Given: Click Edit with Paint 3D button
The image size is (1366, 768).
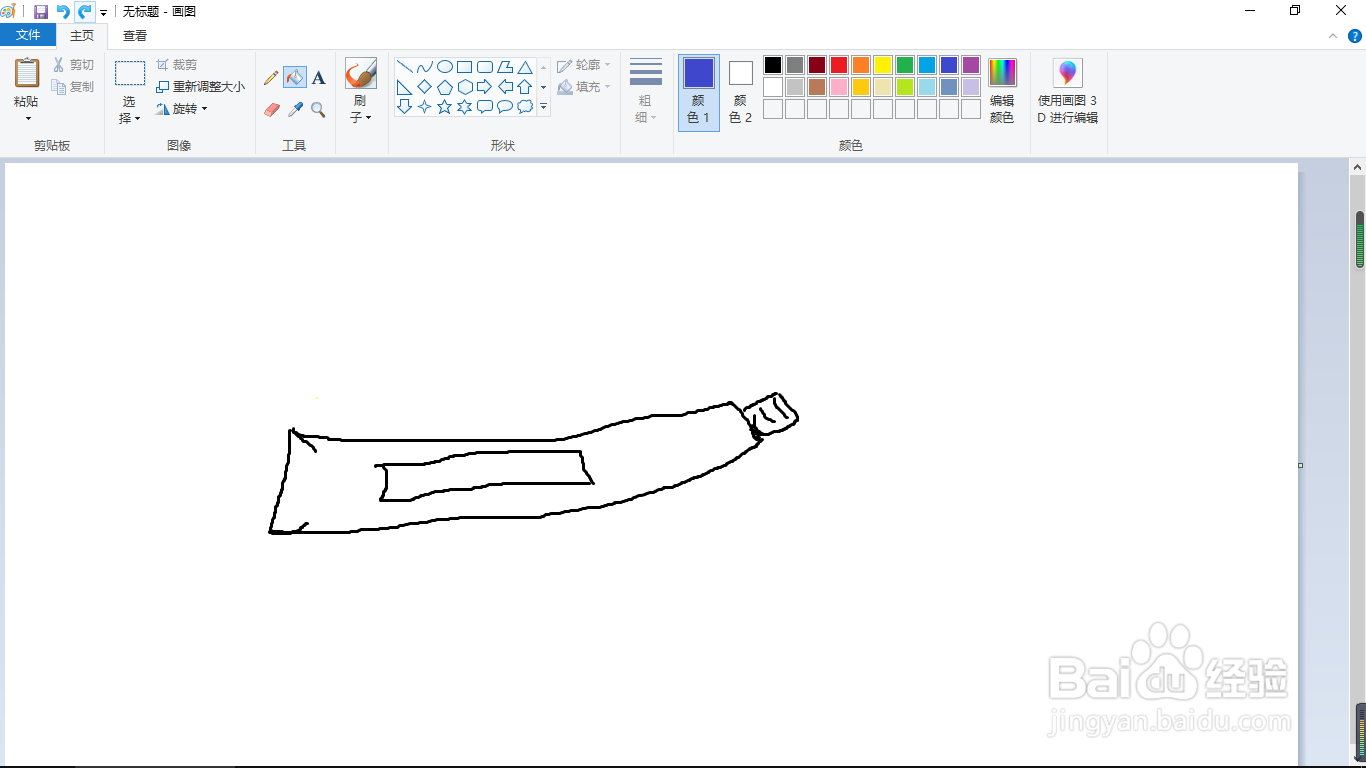Looking at the screenshot, I should pyautogui.click(x=1068, y=91).
